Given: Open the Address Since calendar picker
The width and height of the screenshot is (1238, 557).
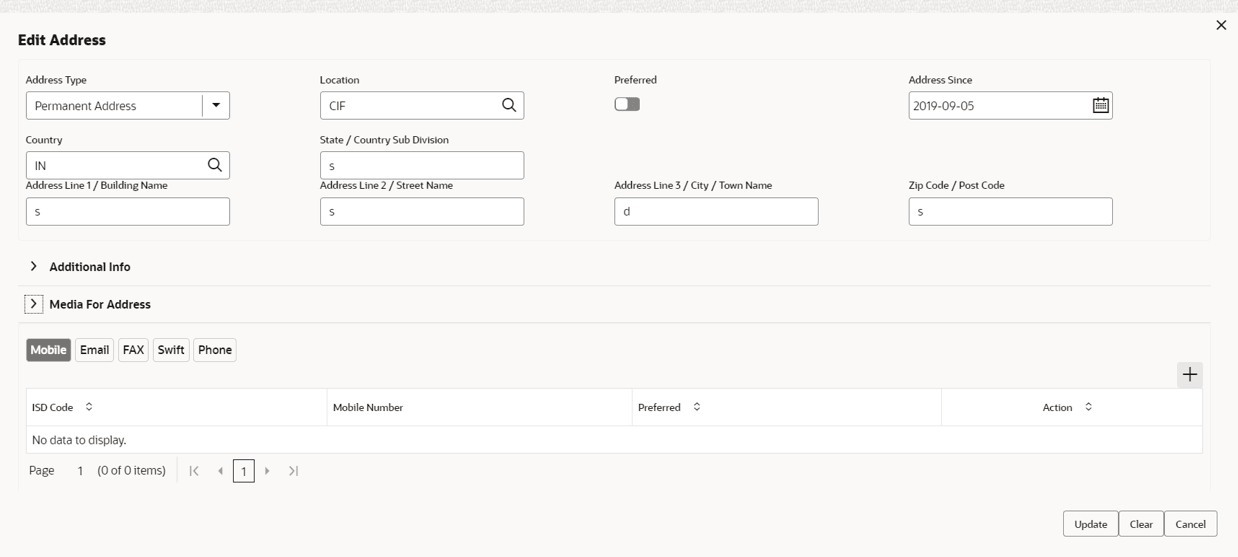Looking at the screenshot, I should [x=1100, y=105].
